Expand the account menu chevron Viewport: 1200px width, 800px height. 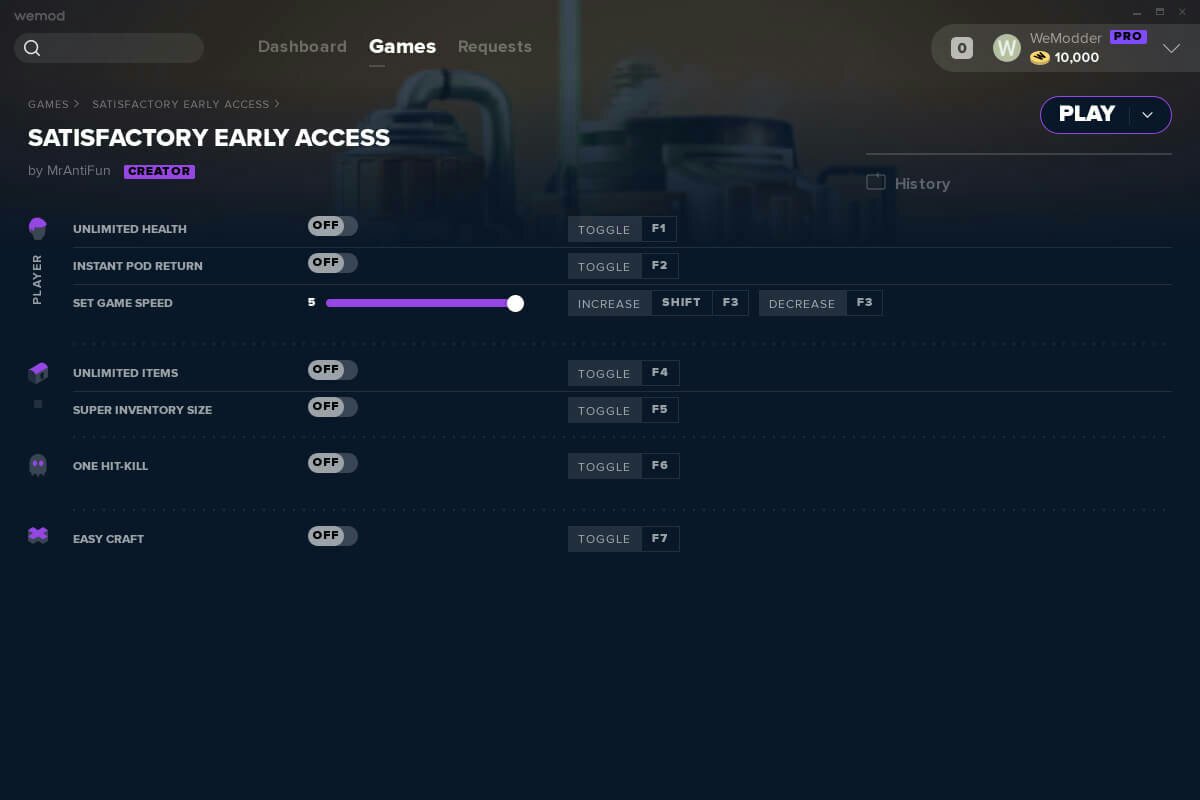(x=1172, y=48)
